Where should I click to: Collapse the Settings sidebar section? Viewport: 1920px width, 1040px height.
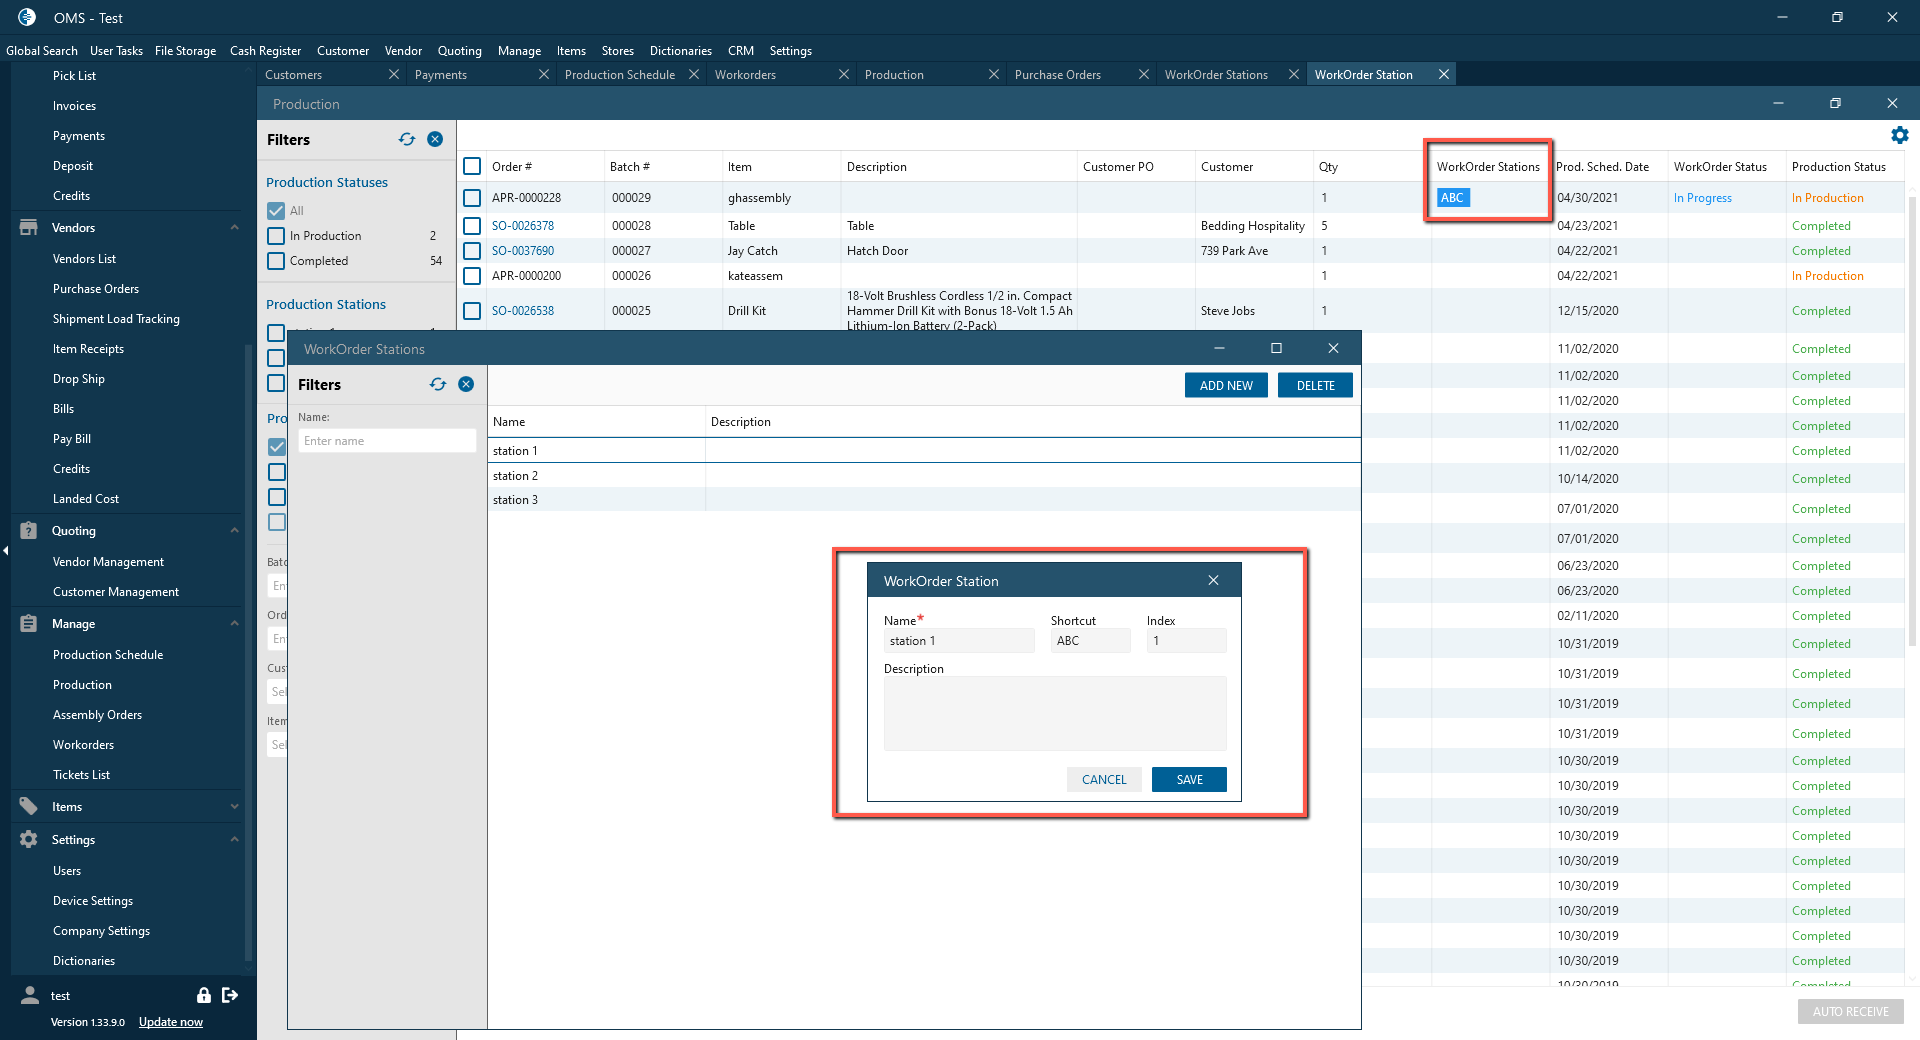[x=234, y=839]
